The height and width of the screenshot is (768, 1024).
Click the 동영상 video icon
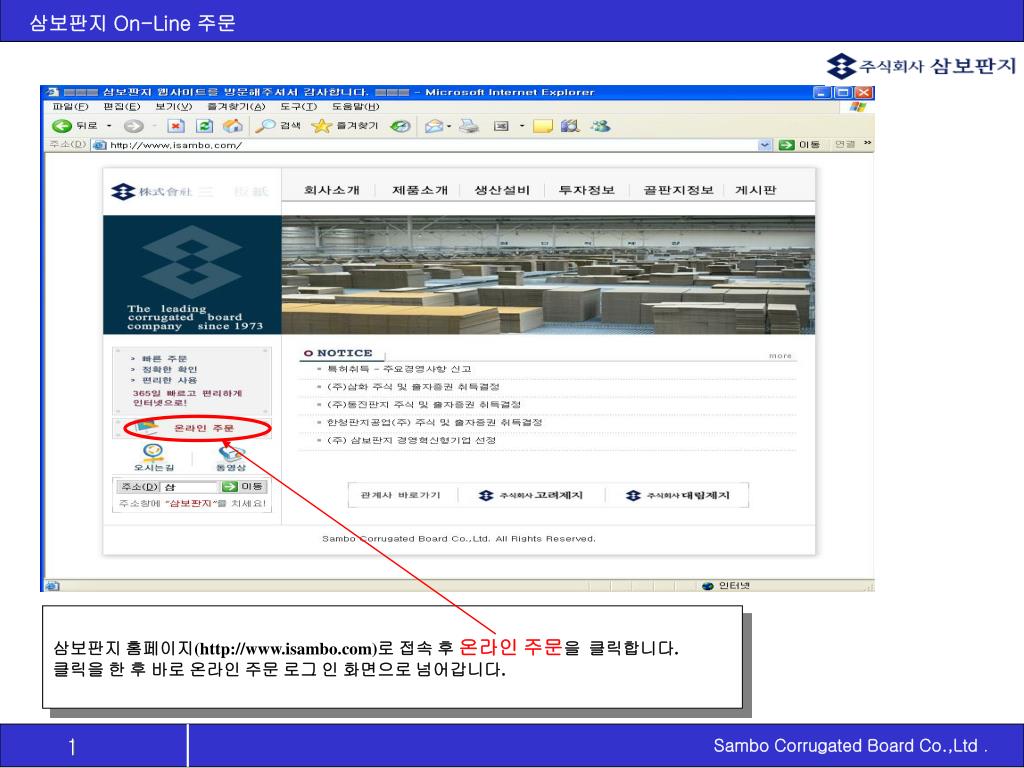(x=231, y=457)
